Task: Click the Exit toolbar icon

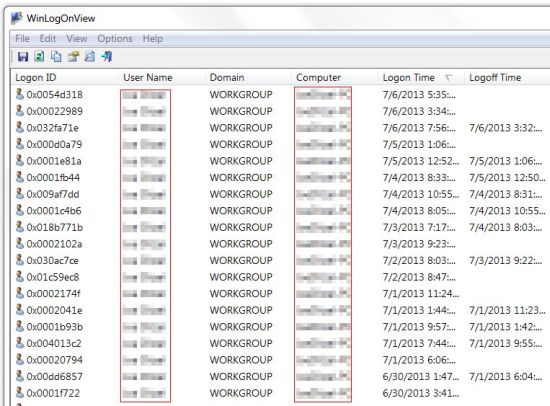Action: (107, 56)
